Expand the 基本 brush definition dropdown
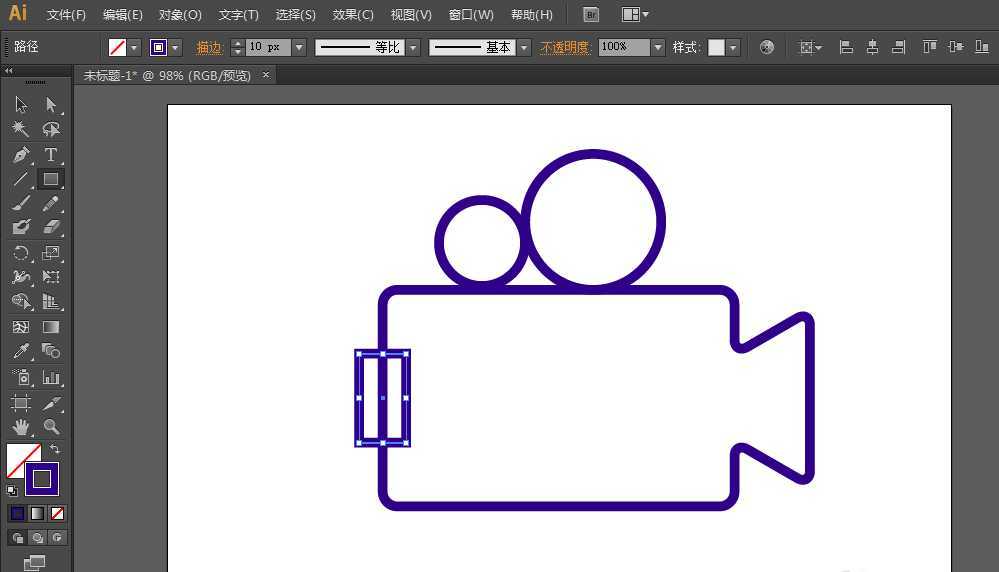This screenshot has width=999, height=572. (x=524, y=47)
